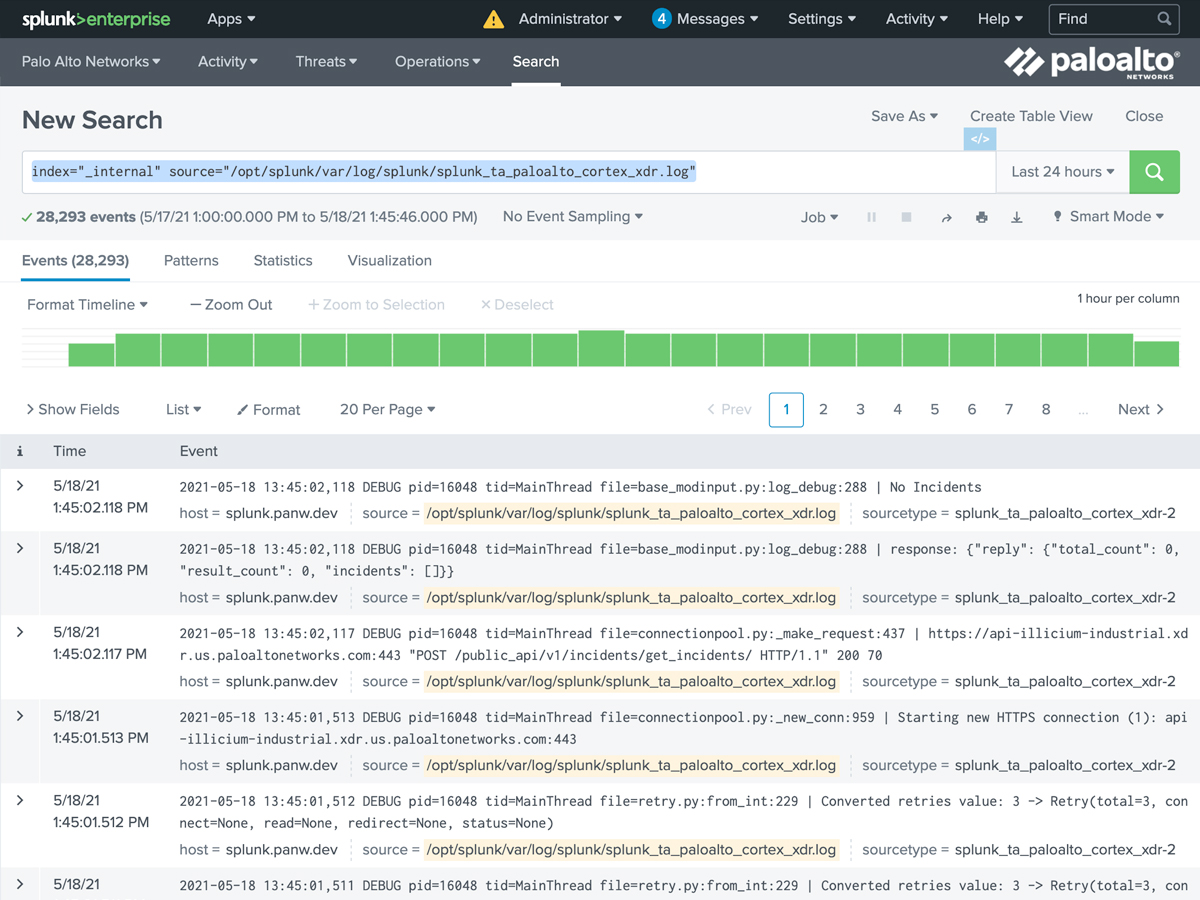The height and width of the screenshot is (900, 1200).
Task: Open the Last 24 hours time picker
Action: coord(1061,172)
